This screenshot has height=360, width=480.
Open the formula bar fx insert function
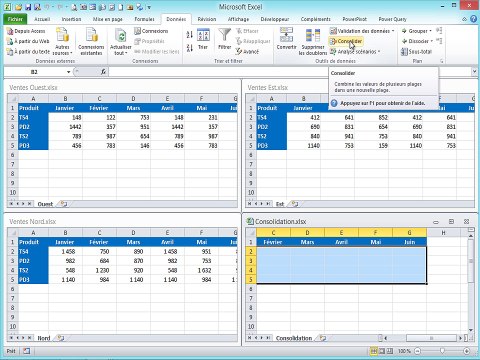[x=103, y=72]
